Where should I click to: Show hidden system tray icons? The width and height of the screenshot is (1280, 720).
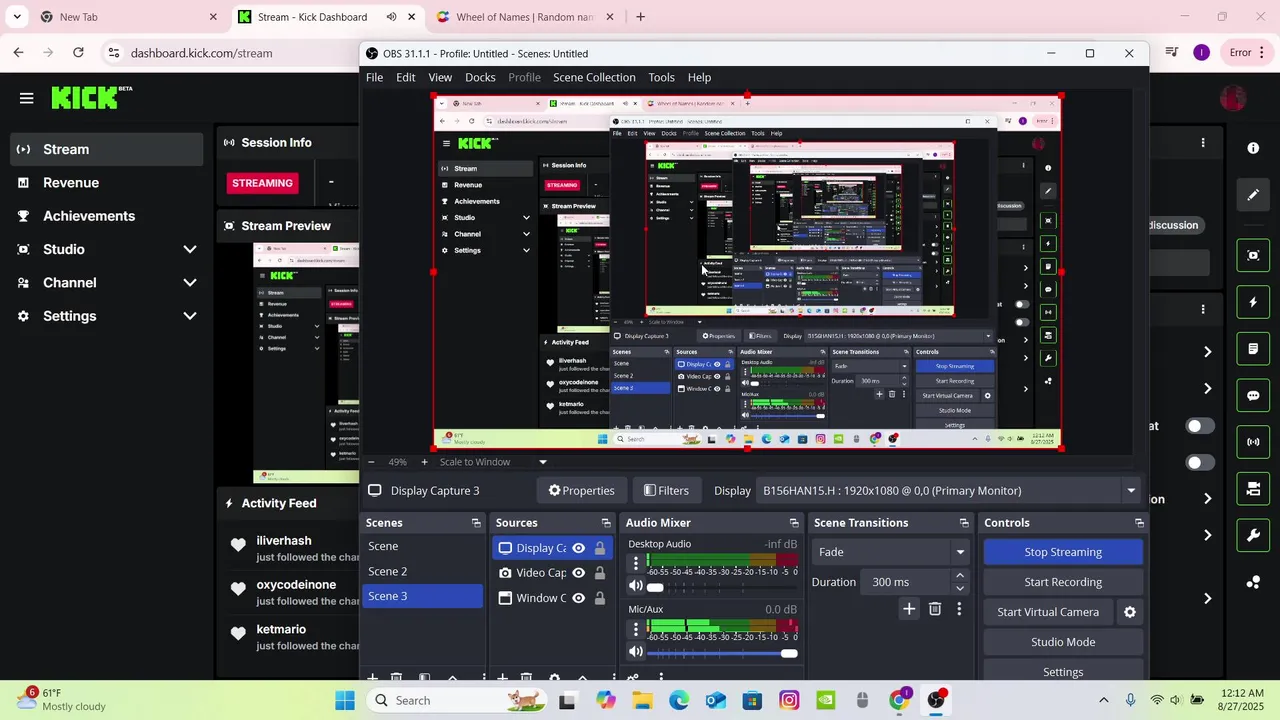coord(1104,700)
